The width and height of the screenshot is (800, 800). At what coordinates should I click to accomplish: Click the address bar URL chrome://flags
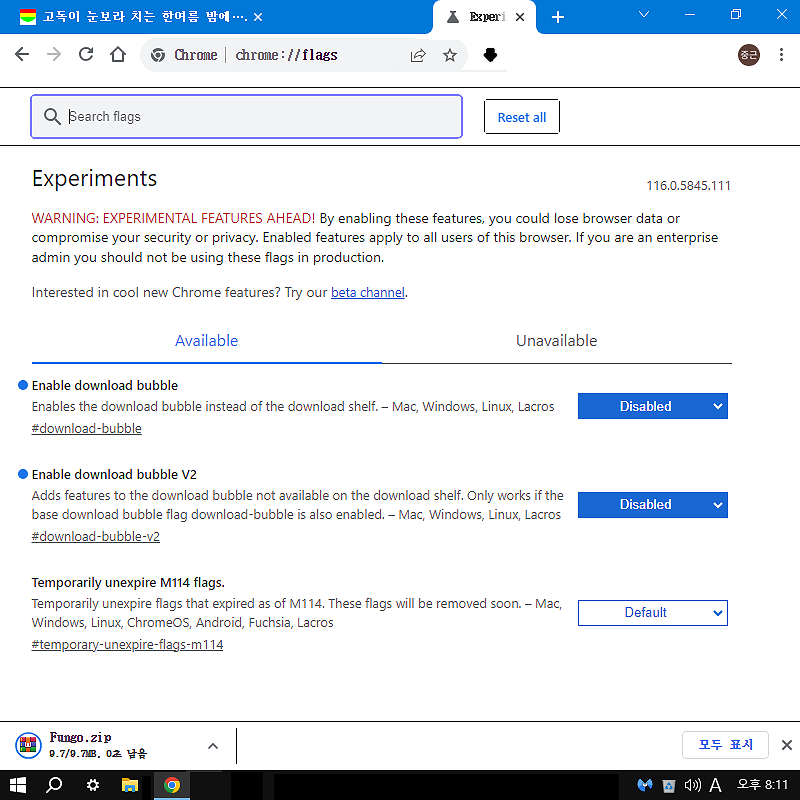[286, 55]
